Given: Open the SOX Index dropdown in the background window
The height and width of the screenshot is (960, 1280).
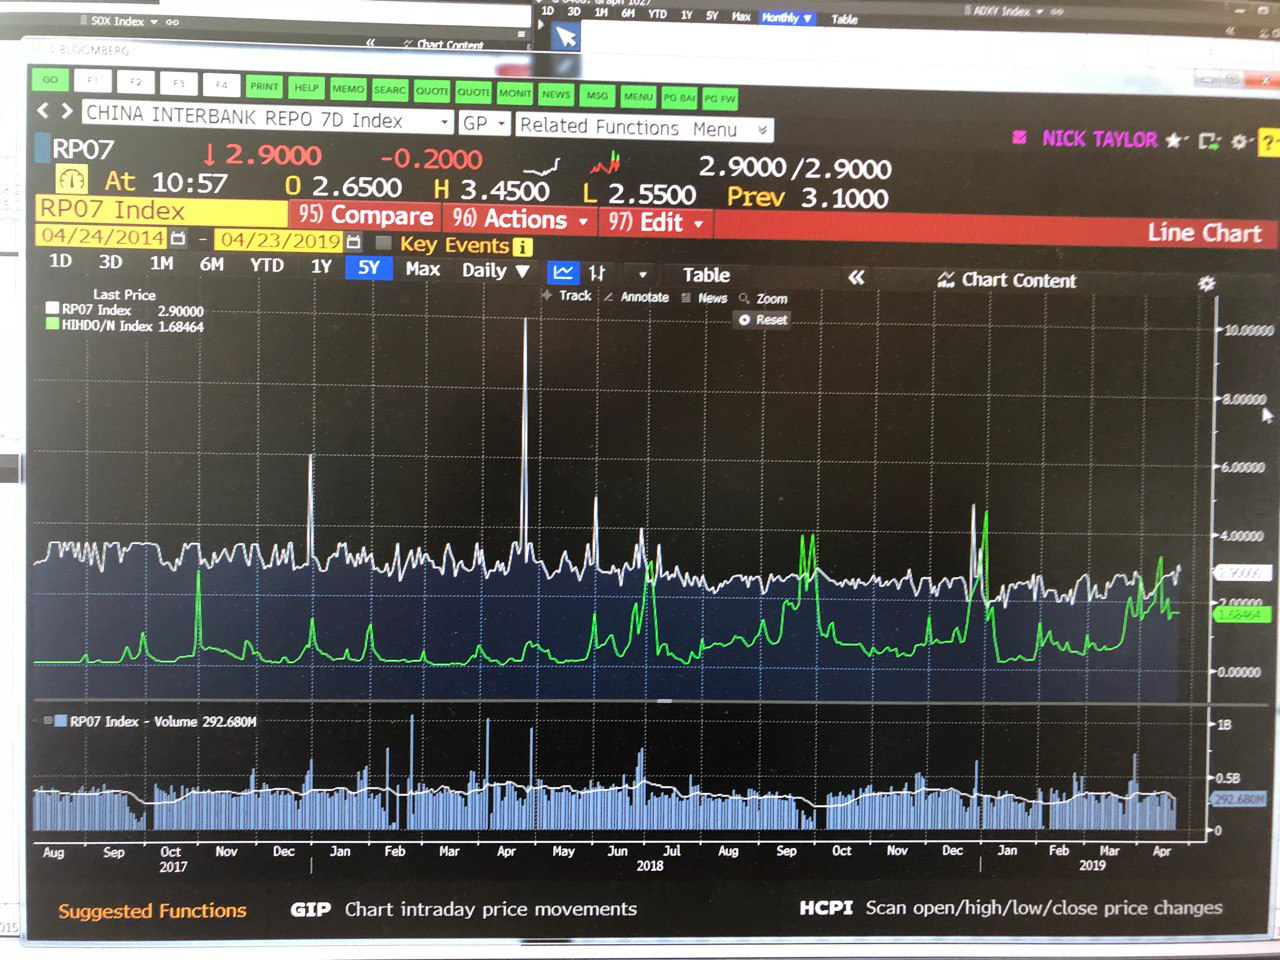Looking at the screenshot, I should pos(153,21).
